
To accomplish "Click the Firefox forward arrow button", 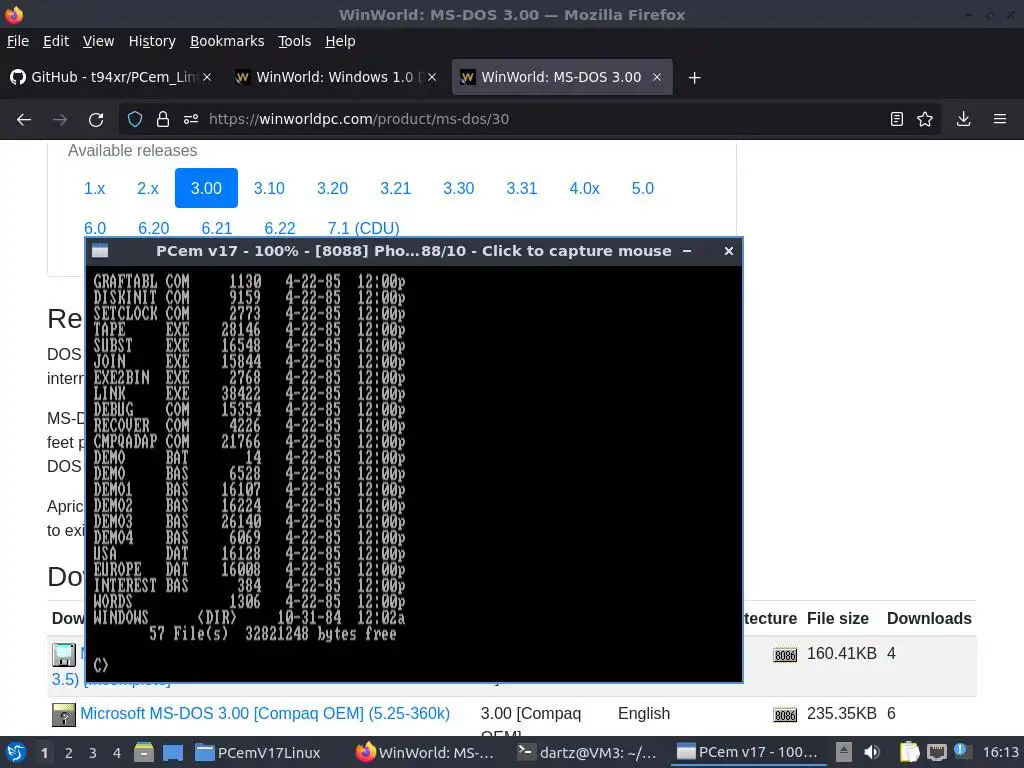I will coord(60,120).
